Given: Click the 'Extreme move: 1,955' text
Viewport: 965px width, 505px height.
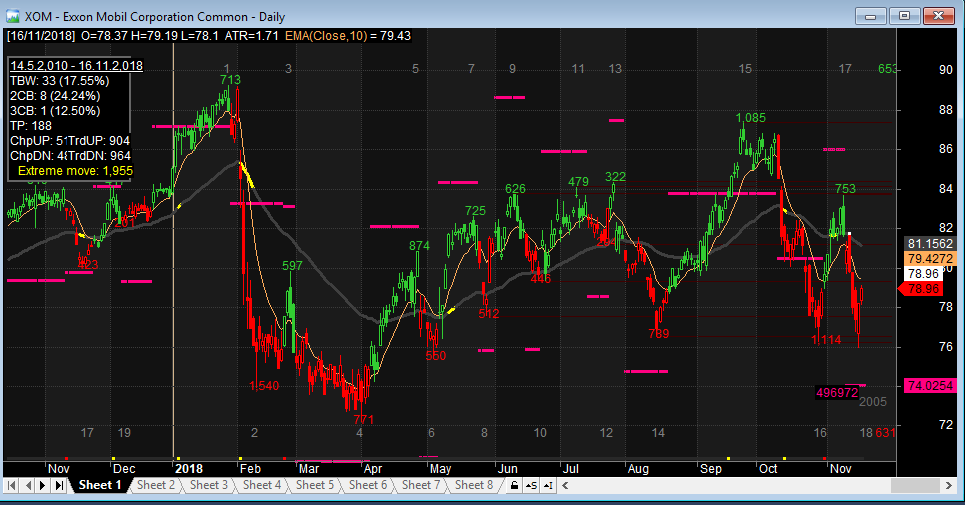Looking at the screenshot, I should (75, 171).
